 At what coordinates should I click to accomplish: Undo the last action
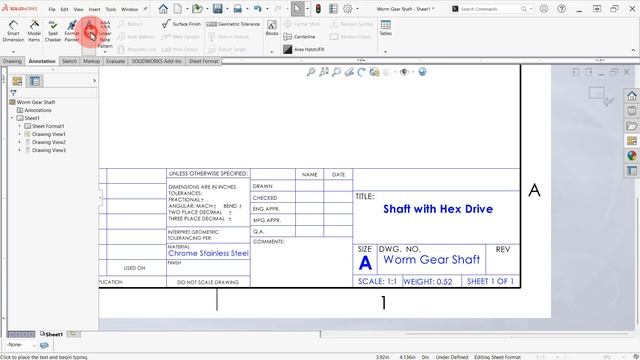[x=257, y=9]
